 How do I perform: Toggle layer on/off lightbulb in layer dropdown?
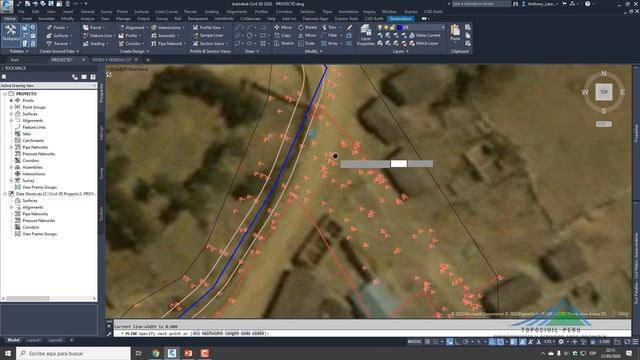[380, 27]
